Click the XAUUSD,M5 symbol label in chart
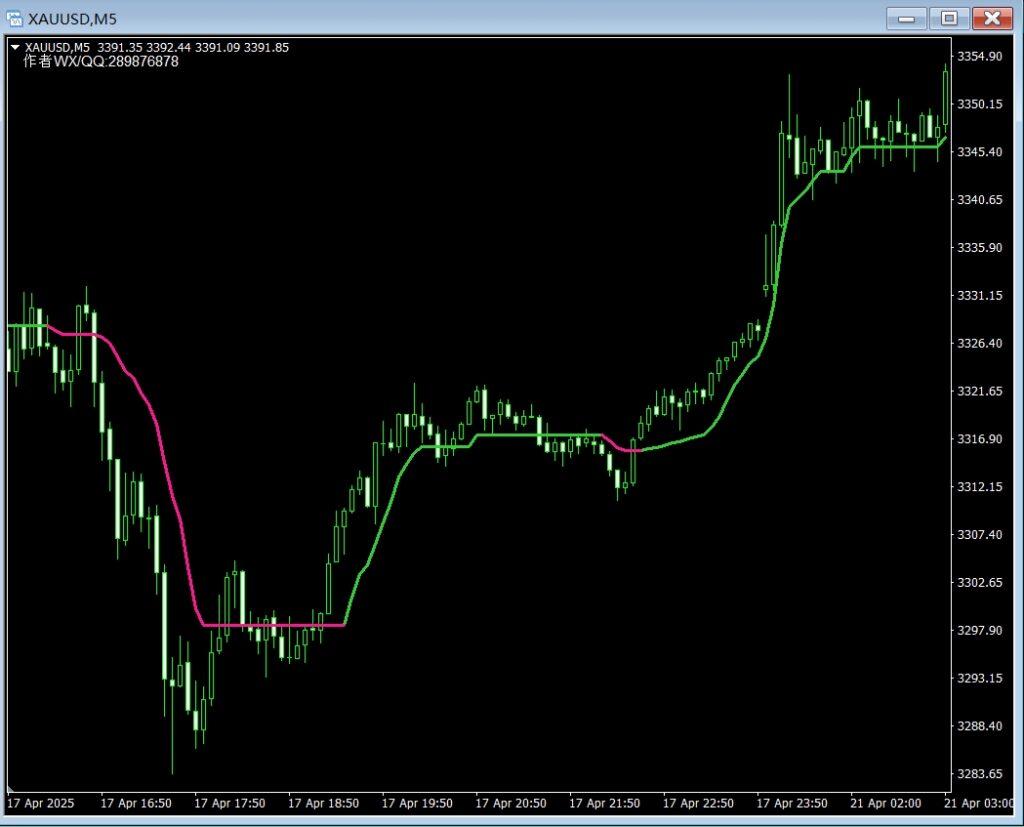The image size is (1024, 827). [57, 47]
